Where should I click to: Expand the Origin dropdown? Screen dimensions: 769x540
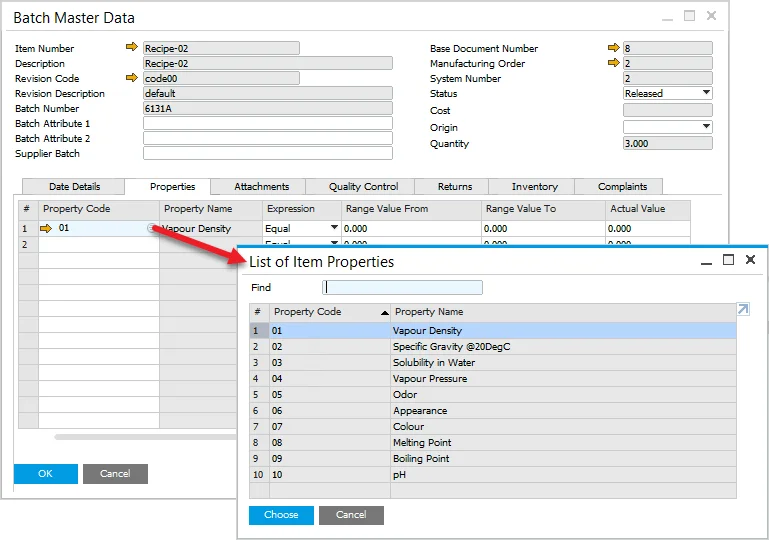pyautogui.click(x=706, y=127)
